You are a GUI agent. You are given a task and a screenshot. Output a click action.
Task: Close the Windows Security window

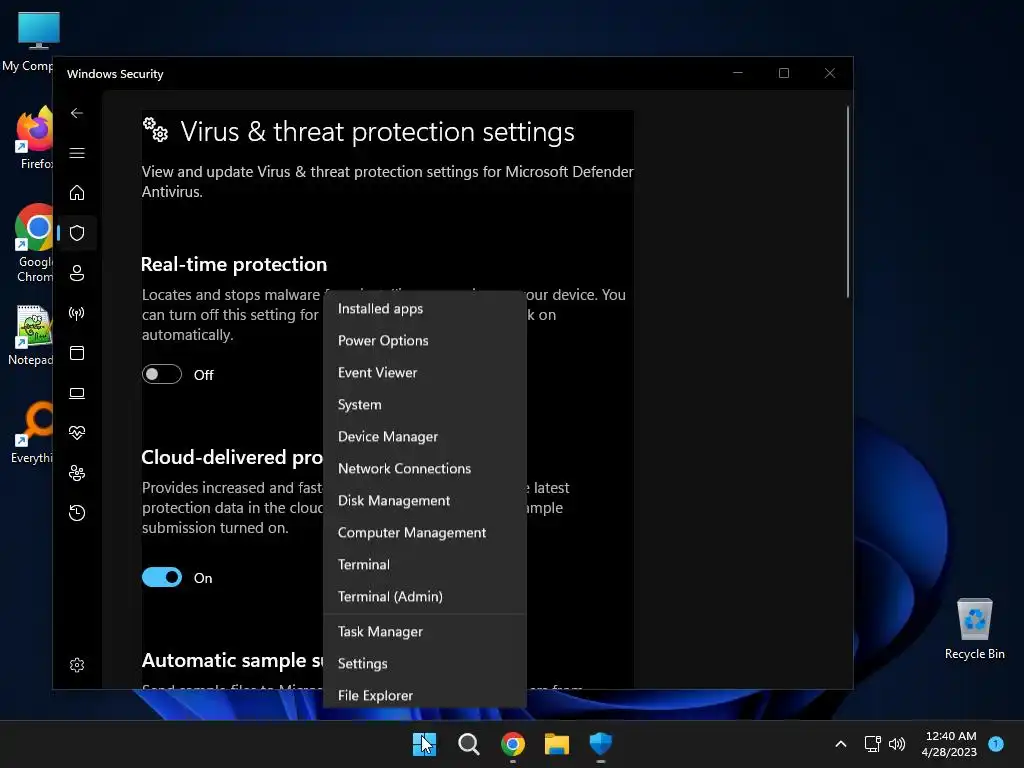[830, 73]
